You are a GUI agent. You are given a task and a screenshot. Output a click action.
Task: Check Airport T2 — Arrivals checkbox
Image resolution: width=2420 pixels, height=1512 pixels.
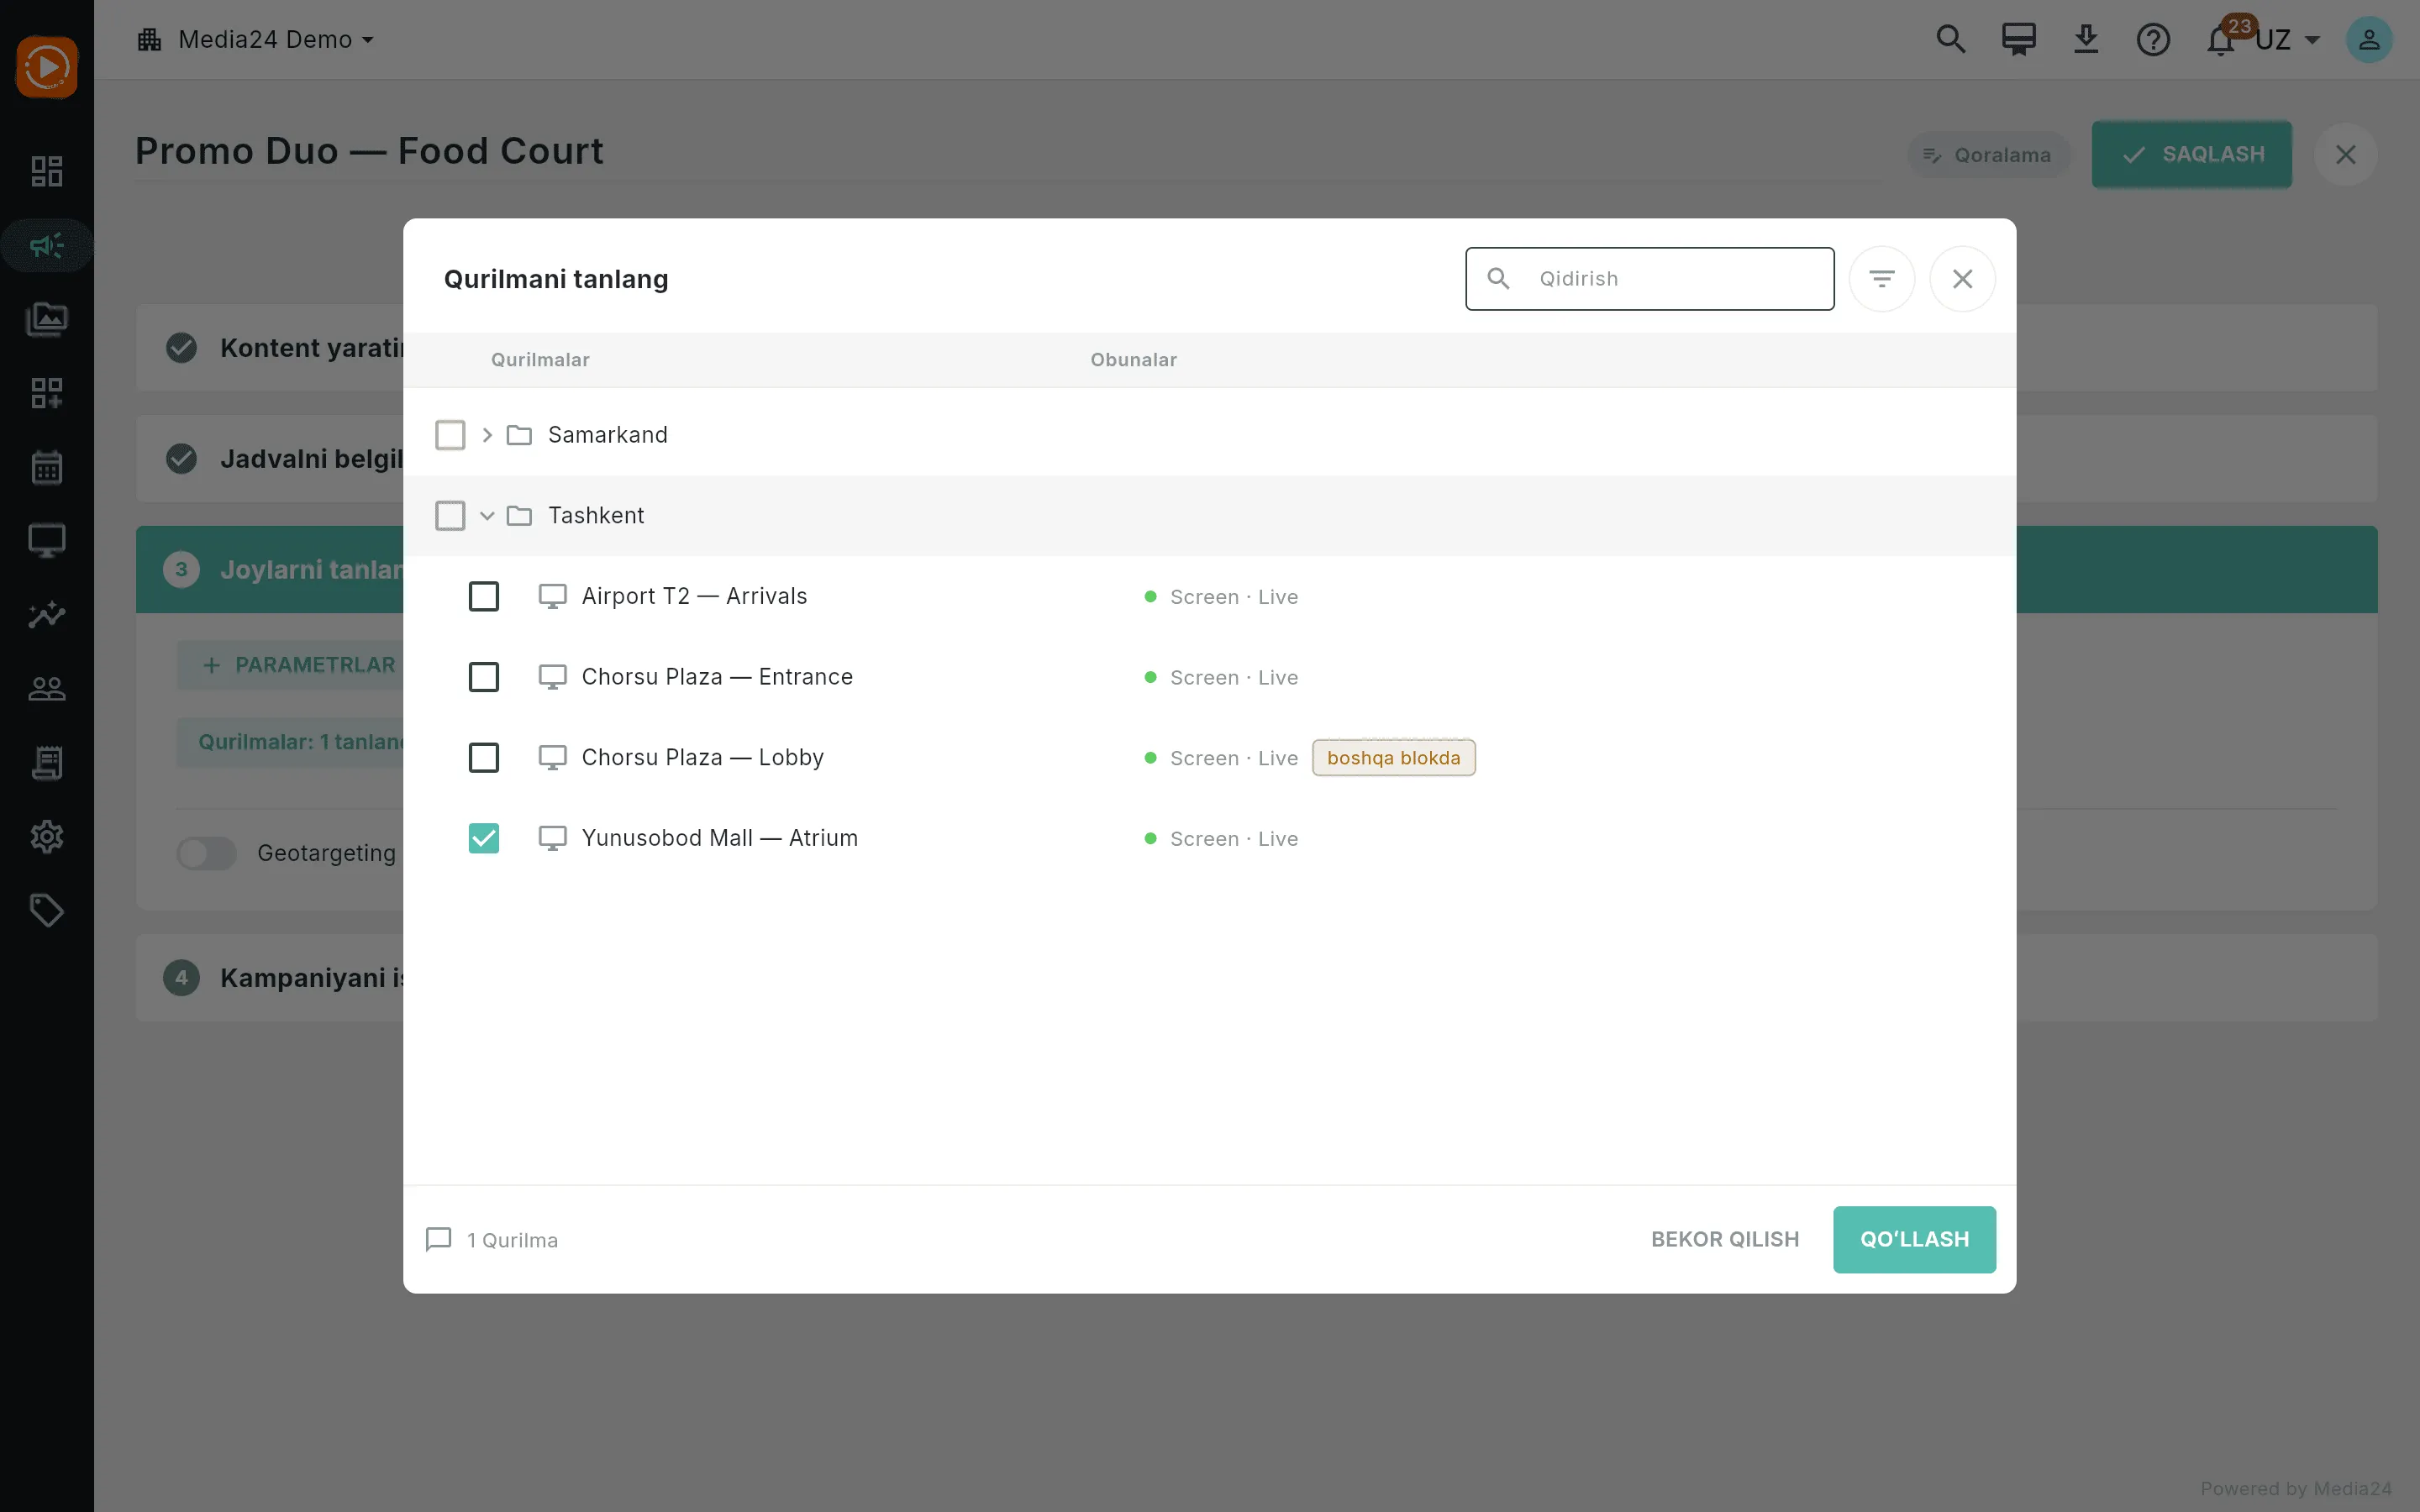[484, 597]
